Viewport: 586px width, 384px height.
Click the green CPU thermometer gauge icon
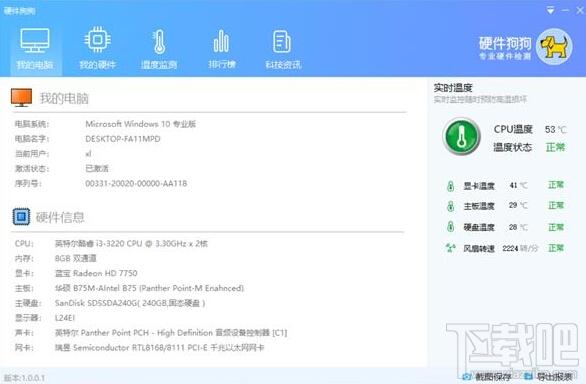461,136
